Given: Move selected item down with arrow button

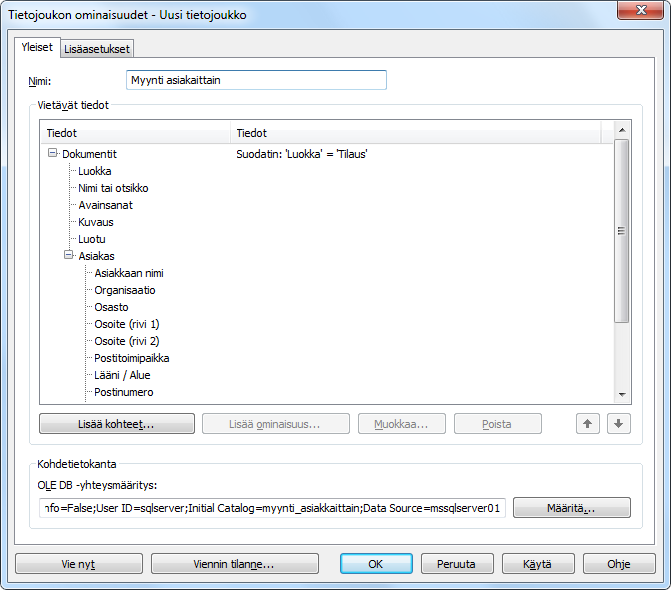Looking at the screenshot, I should [618, 424].
